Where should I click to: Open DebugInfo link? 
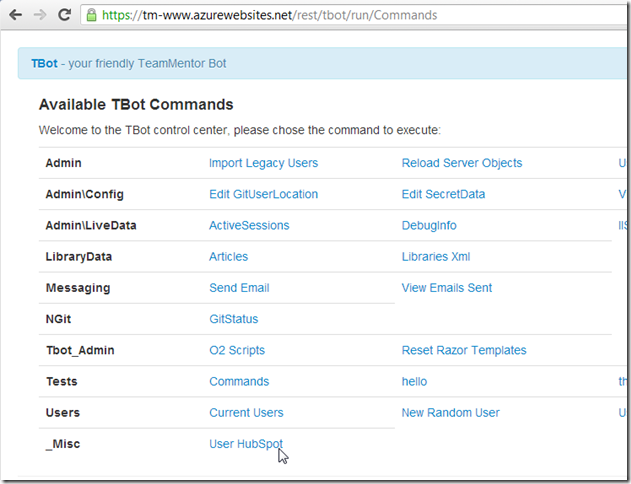pos(429,225)
